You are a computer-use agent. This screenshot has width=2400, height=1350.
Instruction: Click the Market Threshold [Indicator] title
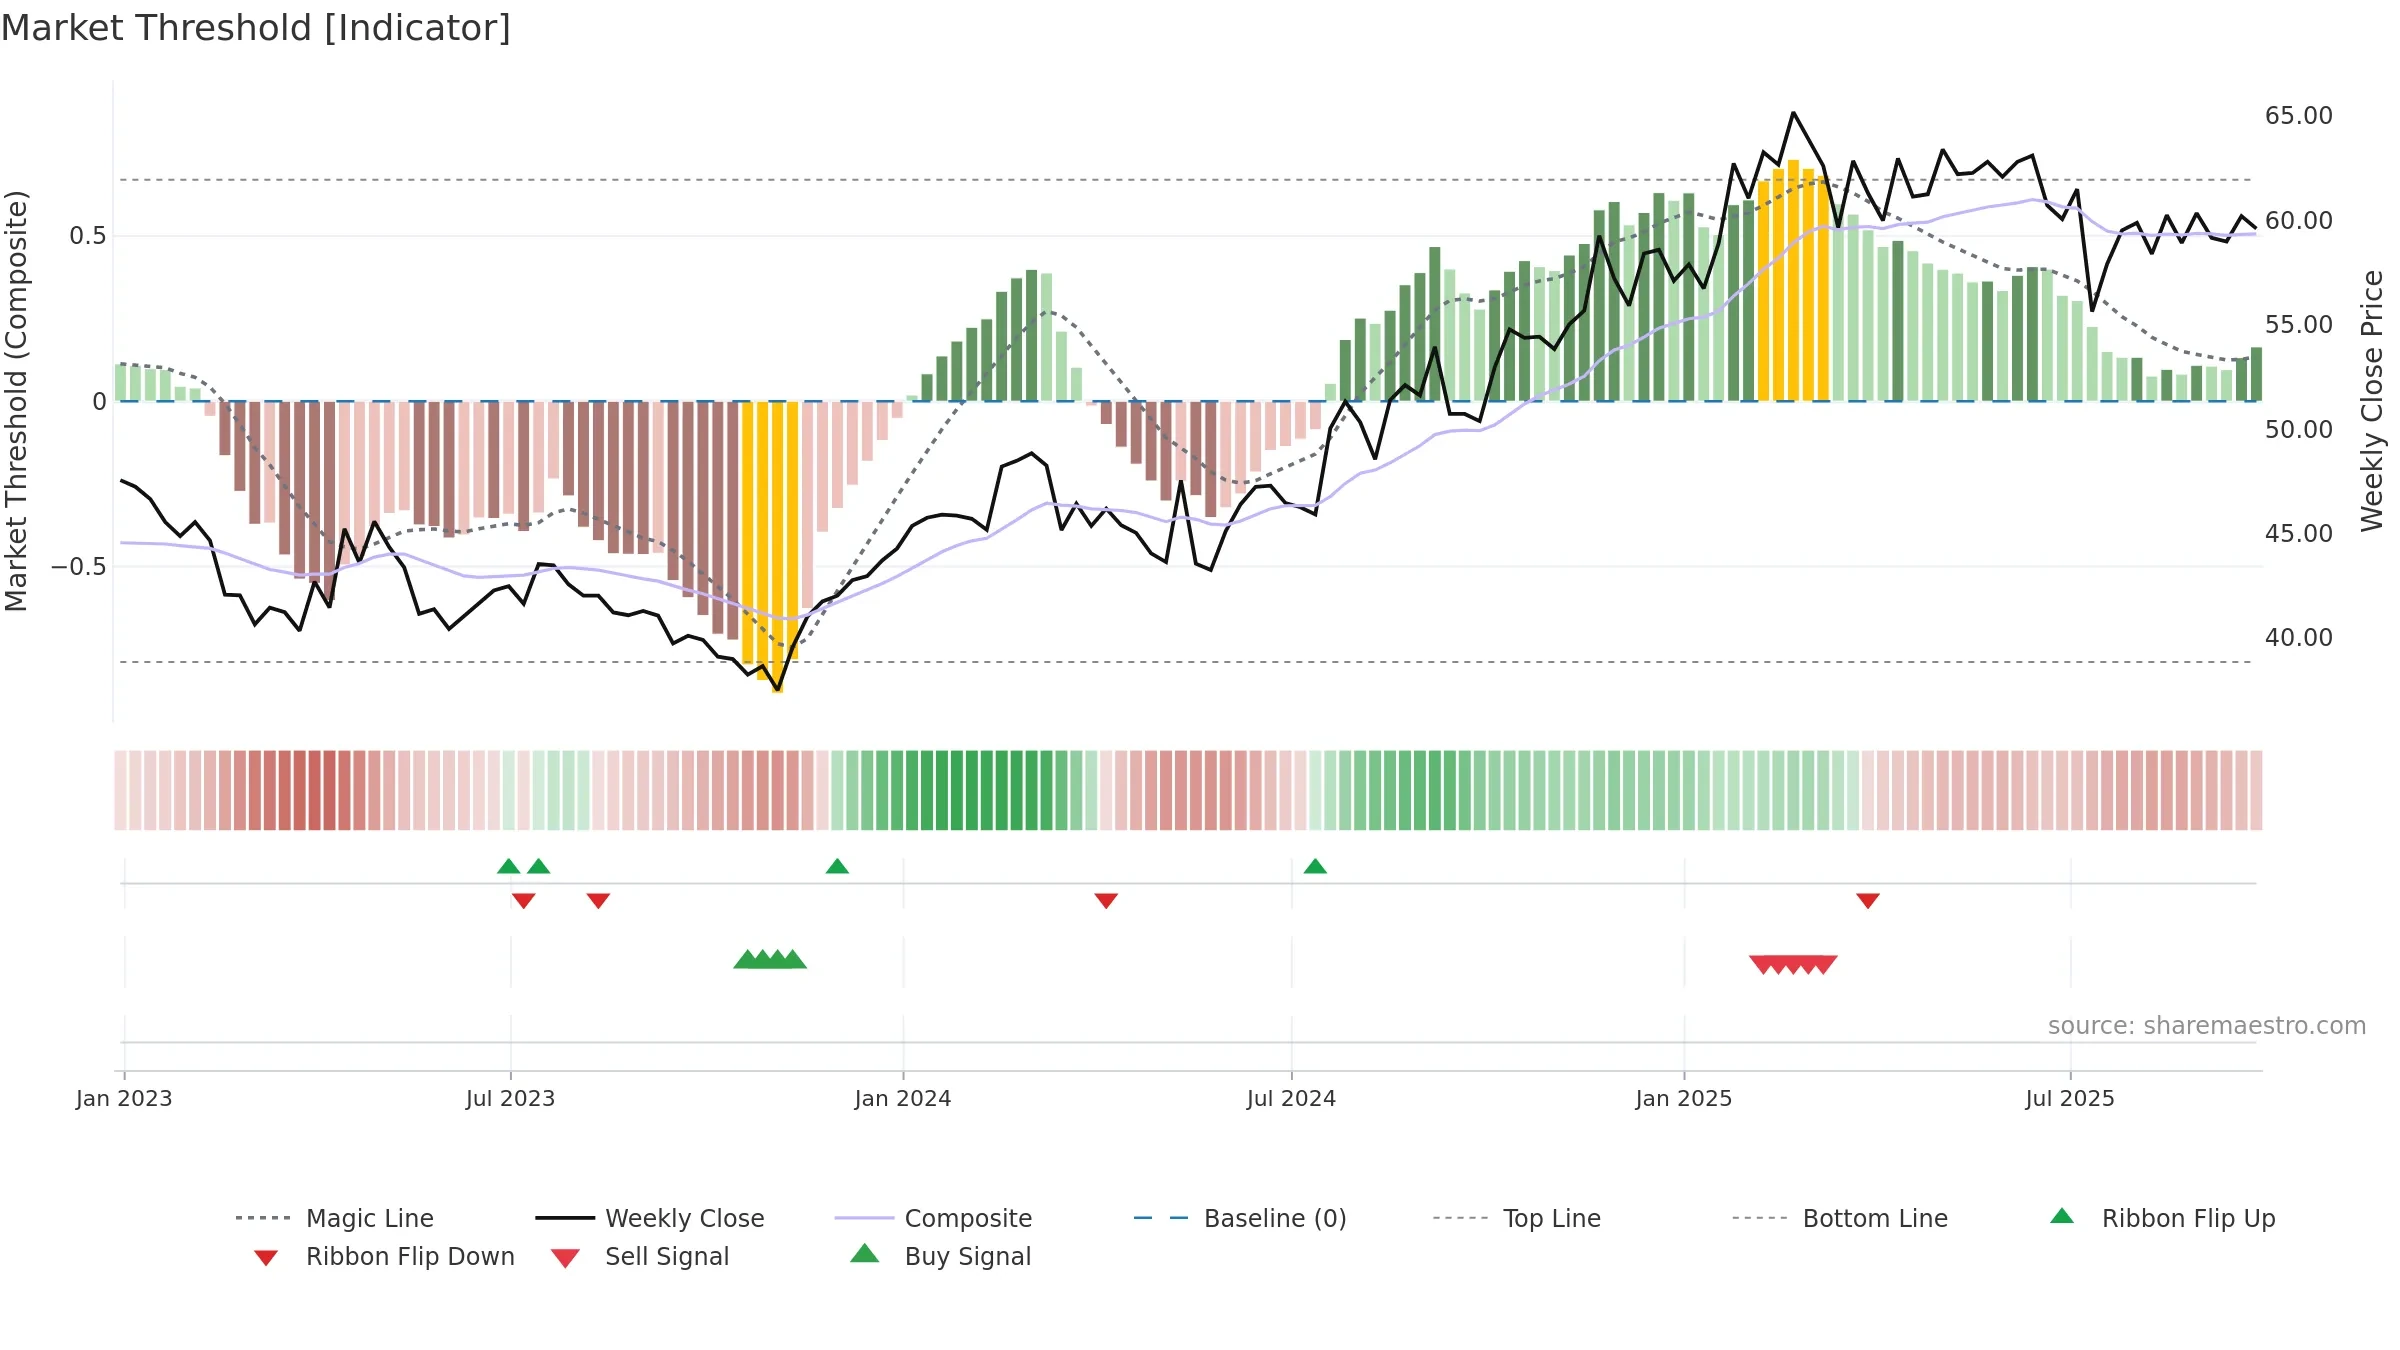coord(256,28)
